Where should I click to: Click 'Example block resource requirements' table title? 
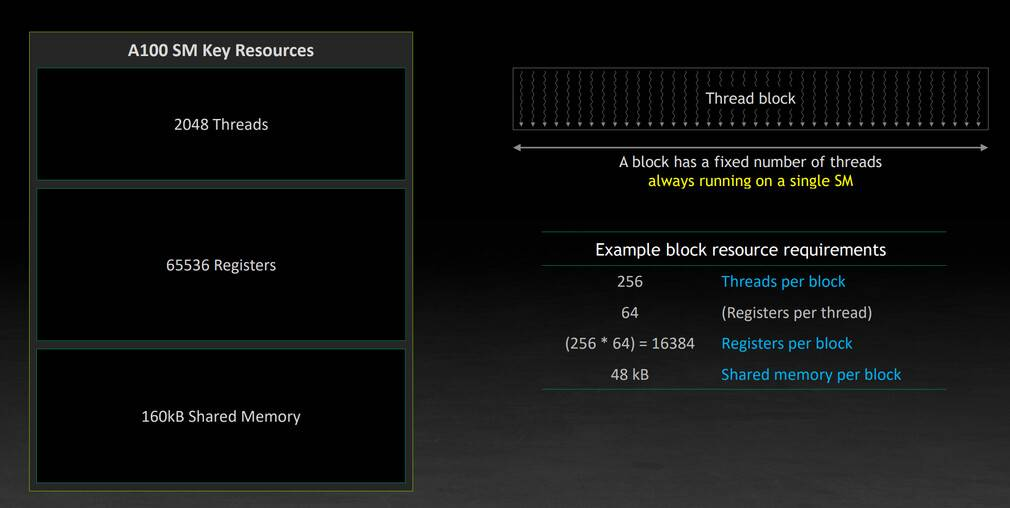741,250
